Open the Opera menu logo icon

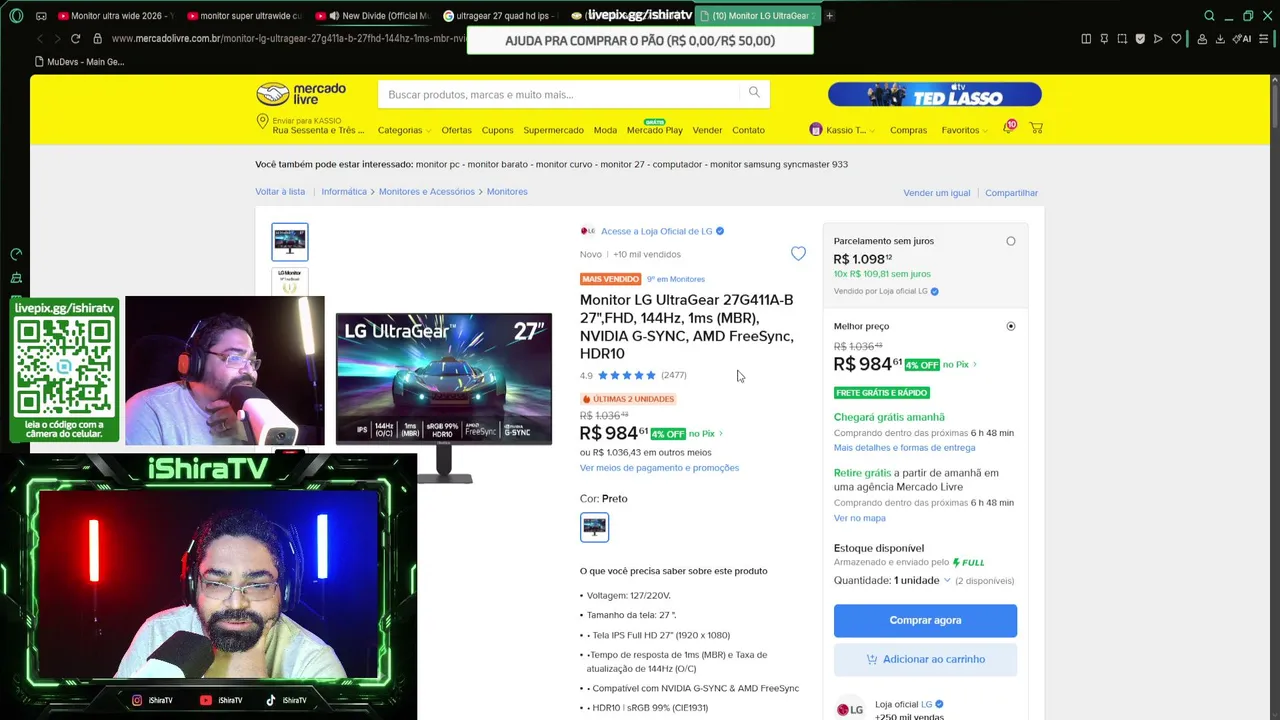point(16,16)
